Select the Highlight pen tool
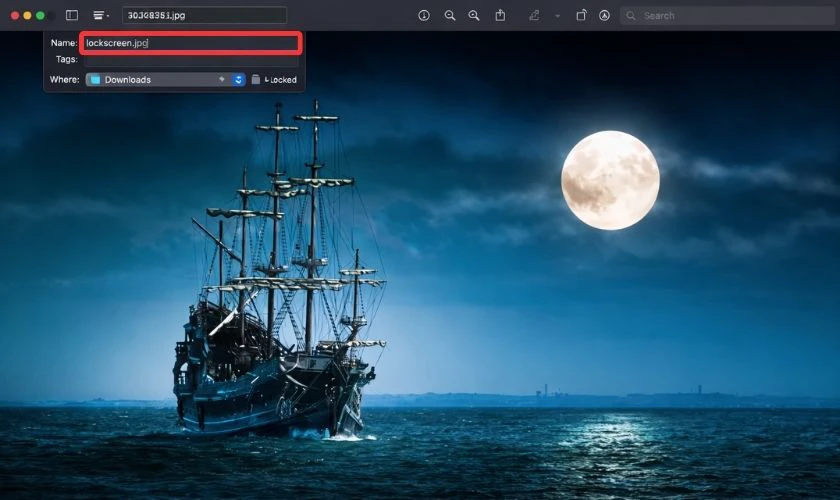 point(535,16)
